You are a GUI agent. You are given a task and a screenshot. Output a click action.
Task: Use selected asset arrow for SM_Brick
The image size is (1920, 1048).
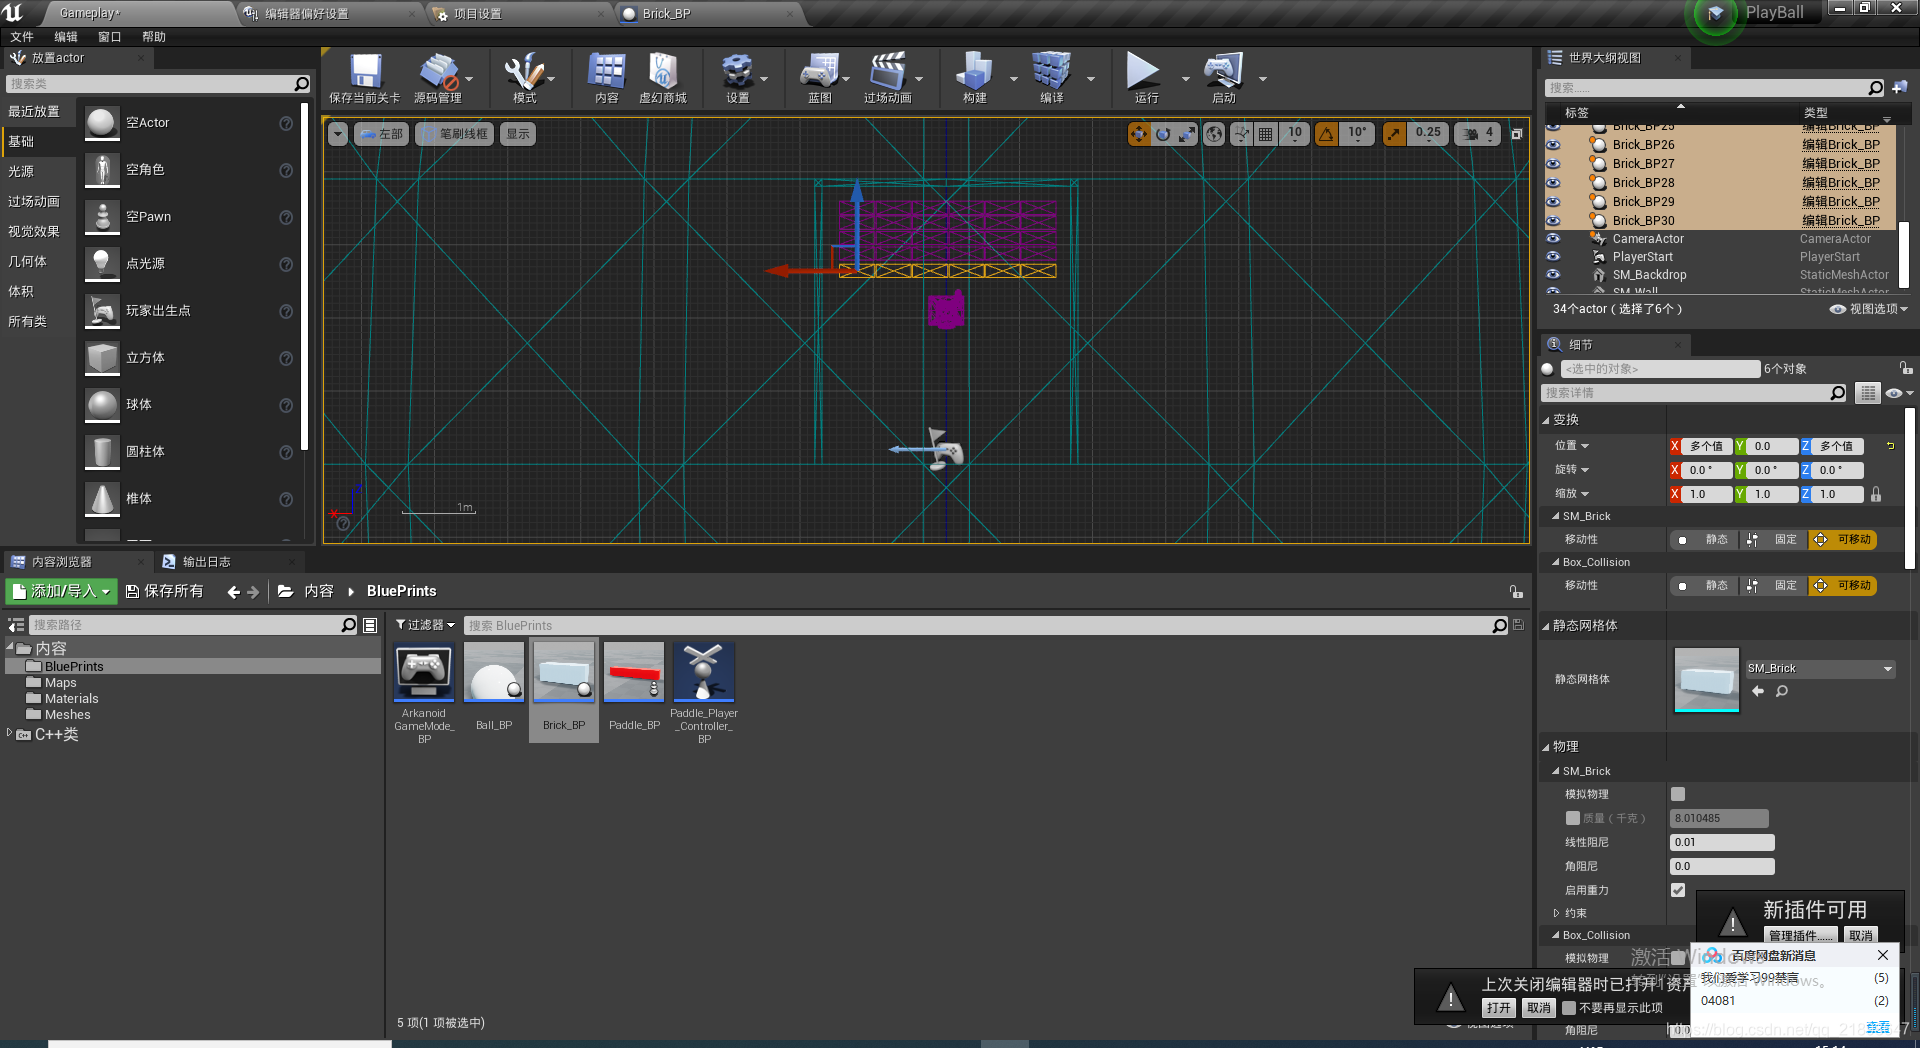click(x=1758, y=691)
